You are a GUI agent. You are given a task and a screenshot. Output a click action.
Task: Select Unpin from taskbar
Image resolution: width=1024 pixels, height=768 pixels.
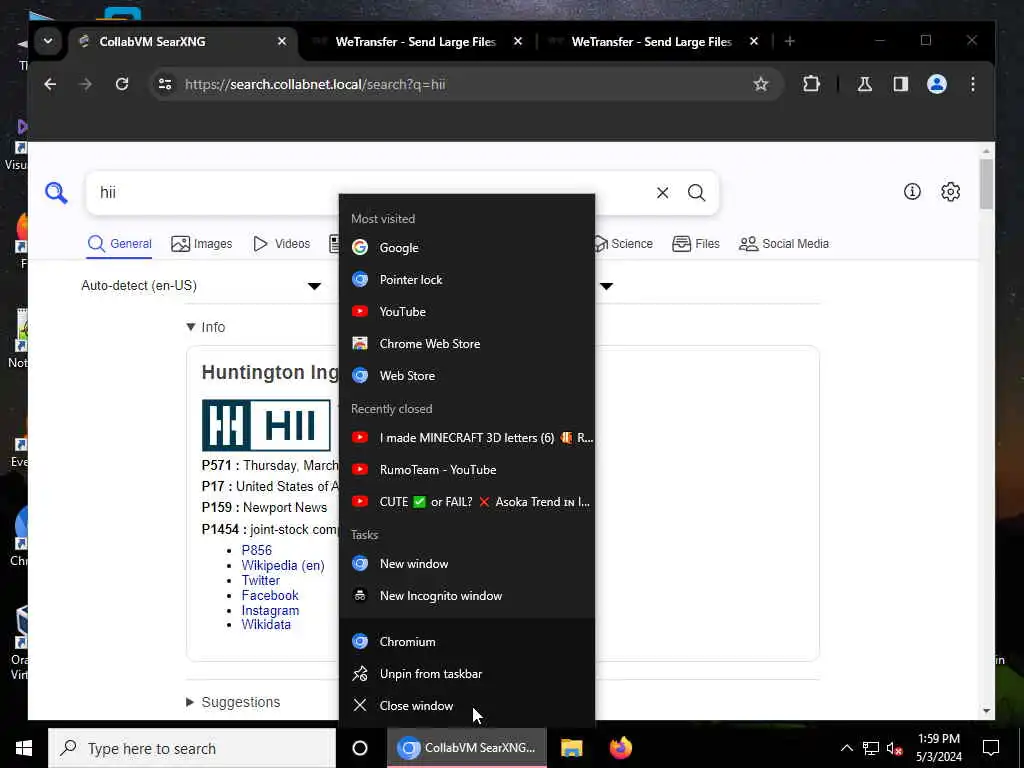pos(467,673)
